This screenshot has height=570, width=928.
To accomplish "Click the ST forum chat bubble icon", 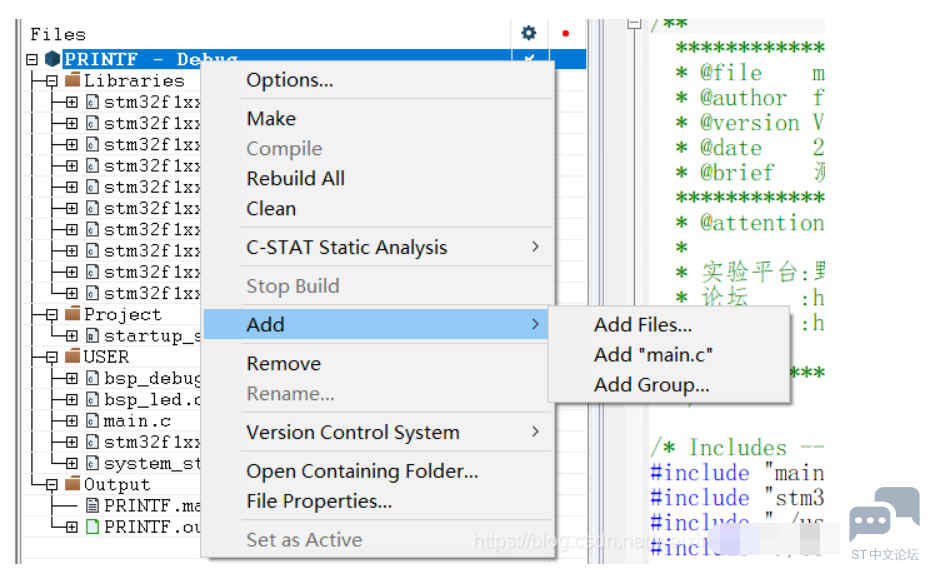I will tap(884, 515).
